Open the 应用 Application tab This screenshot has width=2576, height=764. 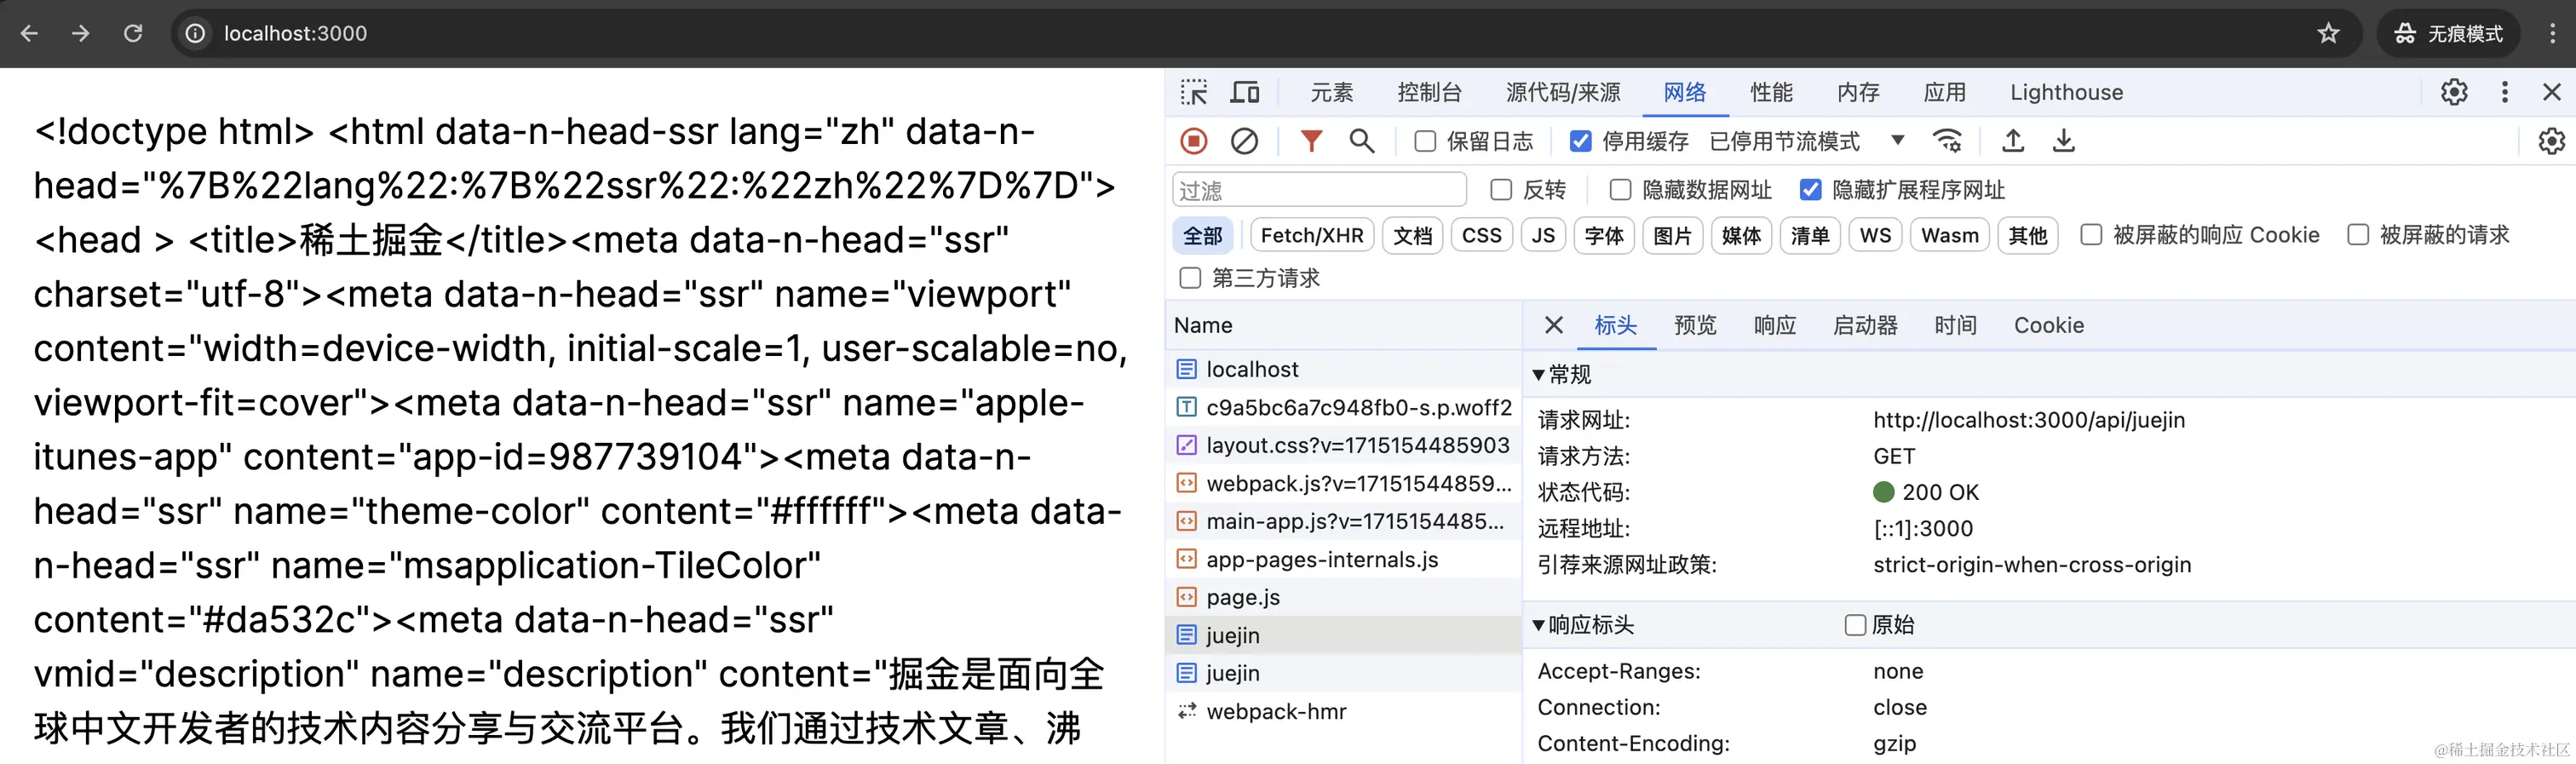coord(1945,92)
